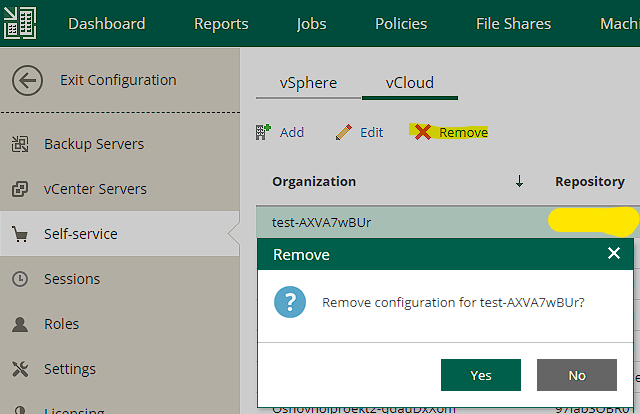Screen dimensions: 640x414
Task: Click the Settings wrench icon
Action: click(x=20, y=369)
